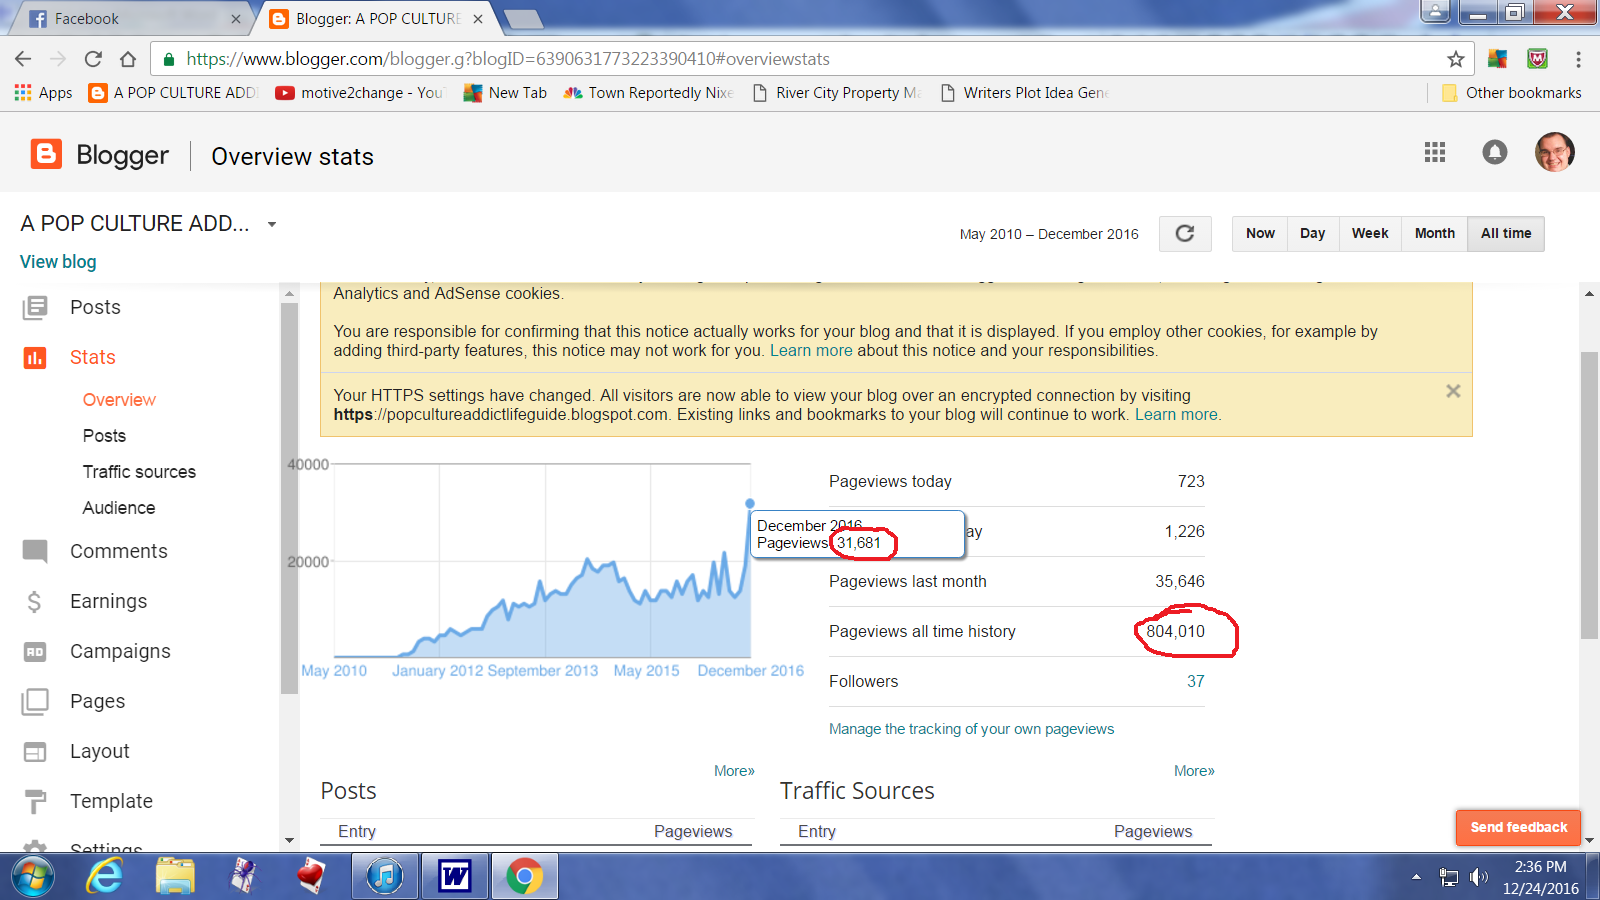Go to the Chrome home page
This screenshot has height=900, width=1600.
[x=128, y=59]
